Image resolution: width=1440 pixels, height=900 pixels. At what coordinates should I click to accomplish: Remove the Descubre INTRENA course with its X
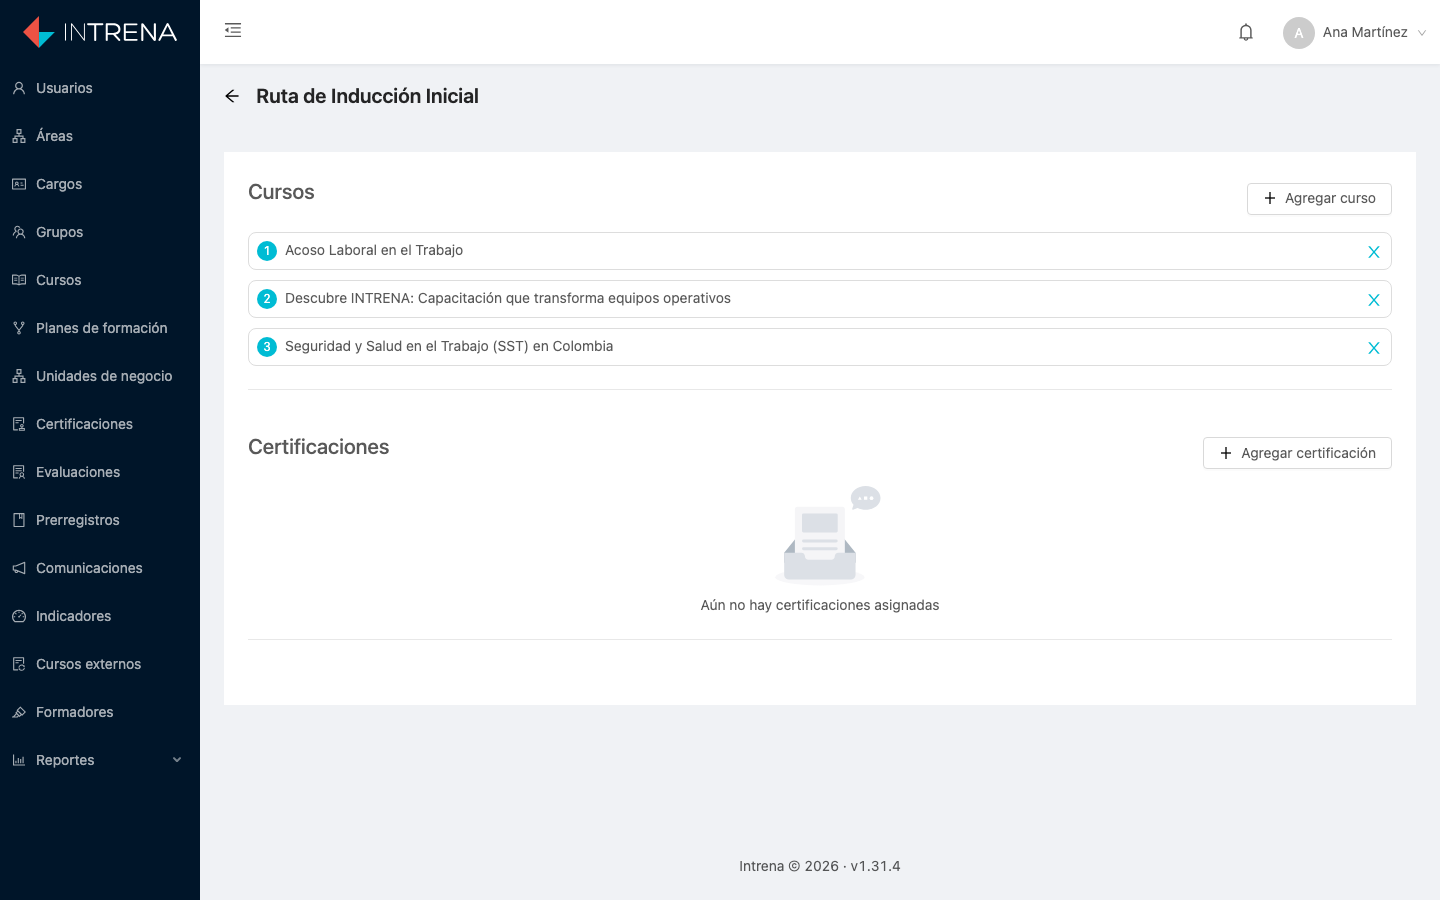pos(1374,300)
